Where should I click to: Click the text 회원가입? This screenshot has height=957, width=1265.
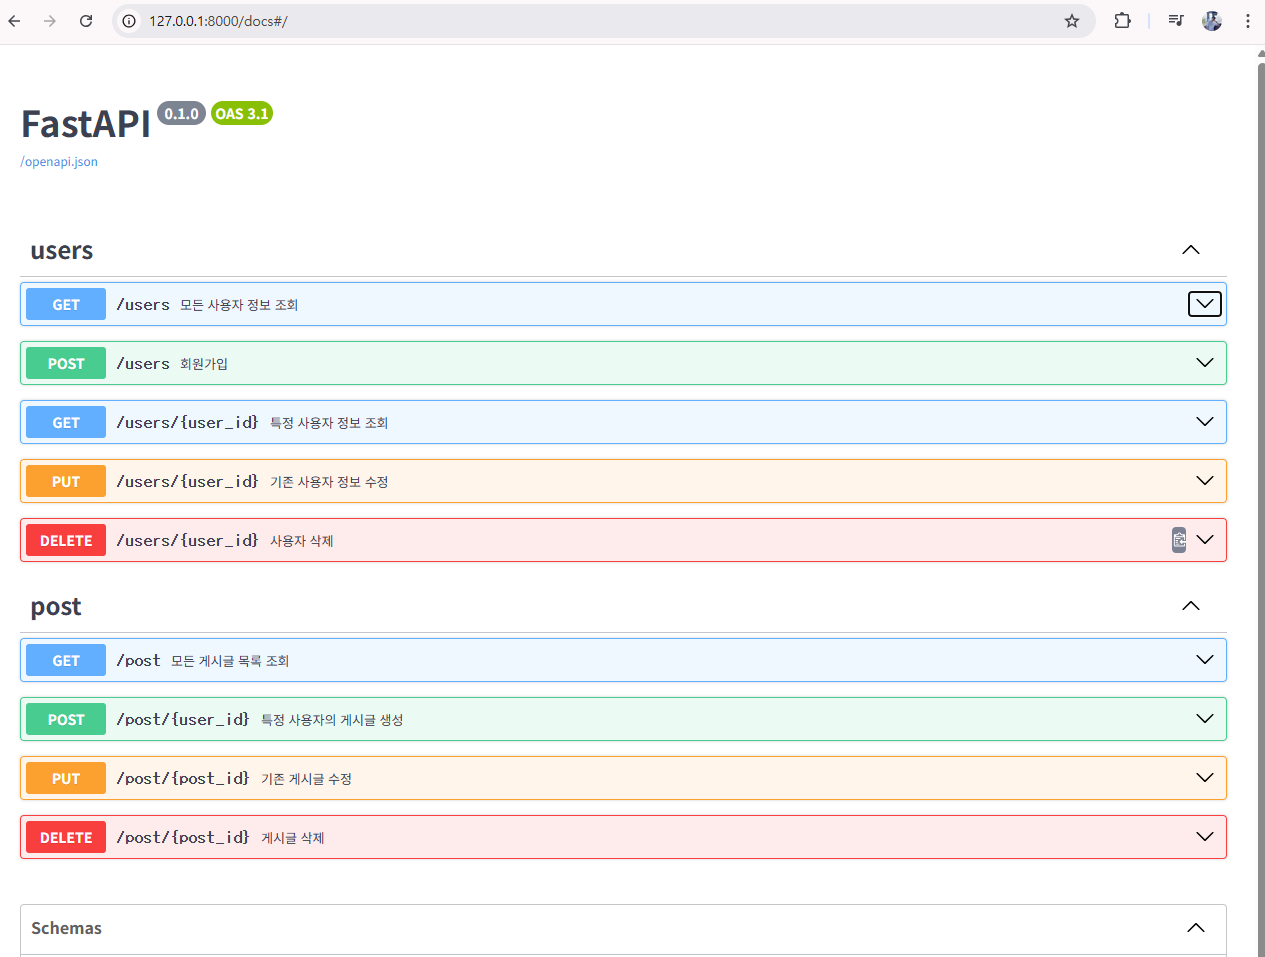click(204, 364)
